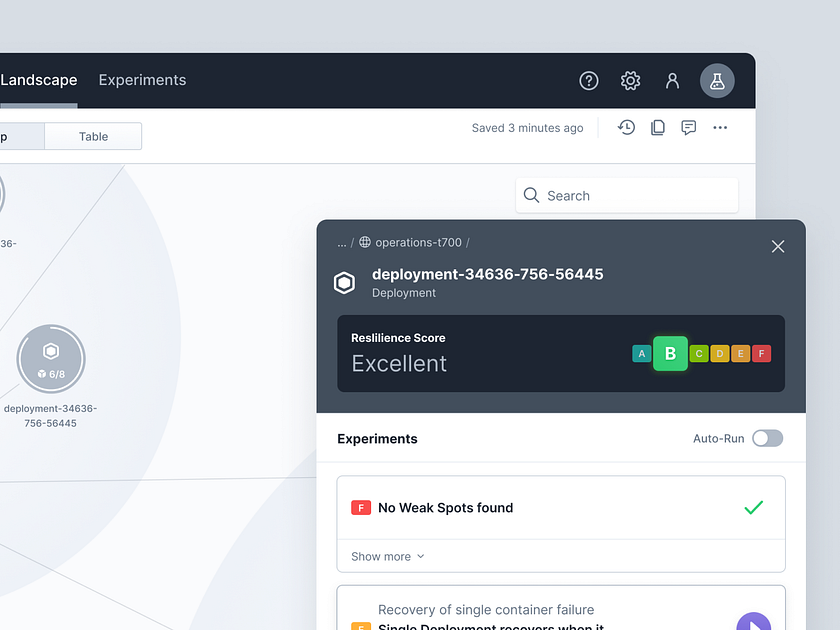Click the breadcrumb ellipsis before operations-t700
This screenshot has height=630, width=840.
pos(341,242)
